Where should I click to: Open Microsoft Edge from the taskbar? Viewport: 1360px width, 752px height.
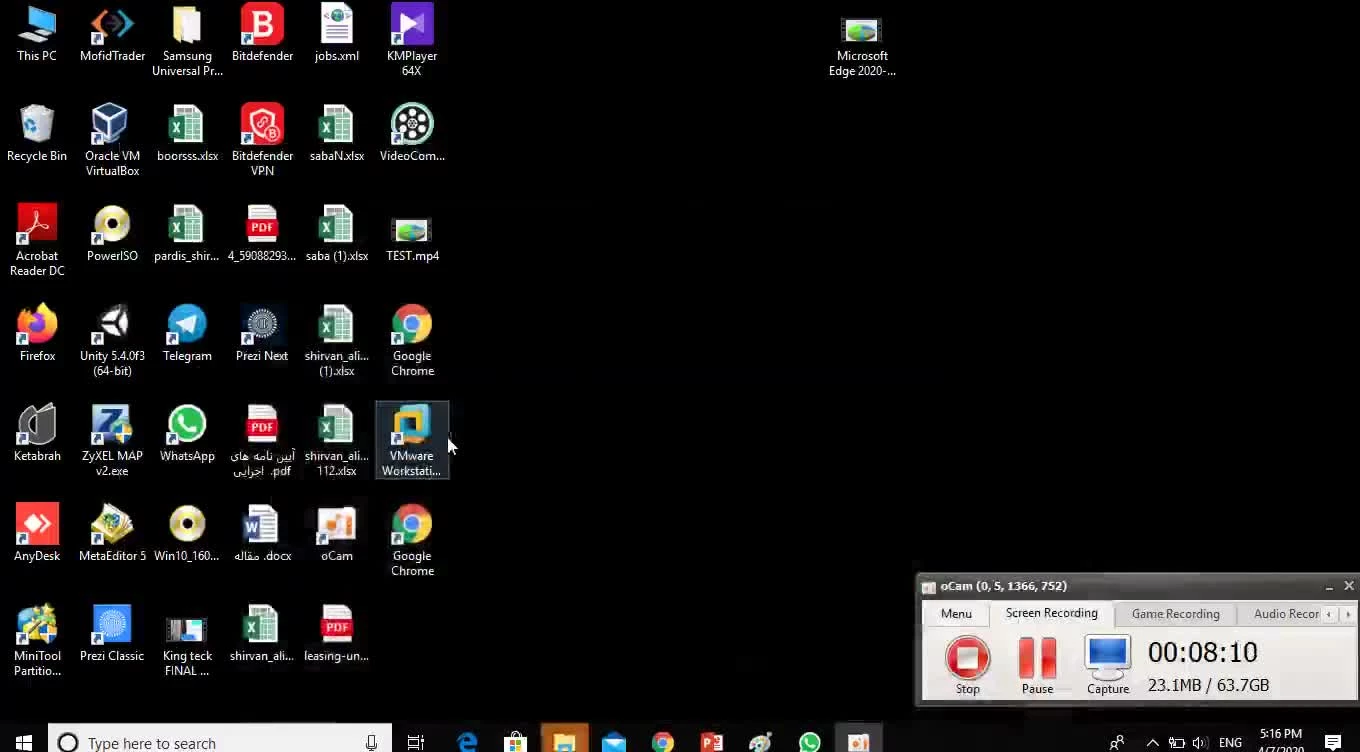467,742
